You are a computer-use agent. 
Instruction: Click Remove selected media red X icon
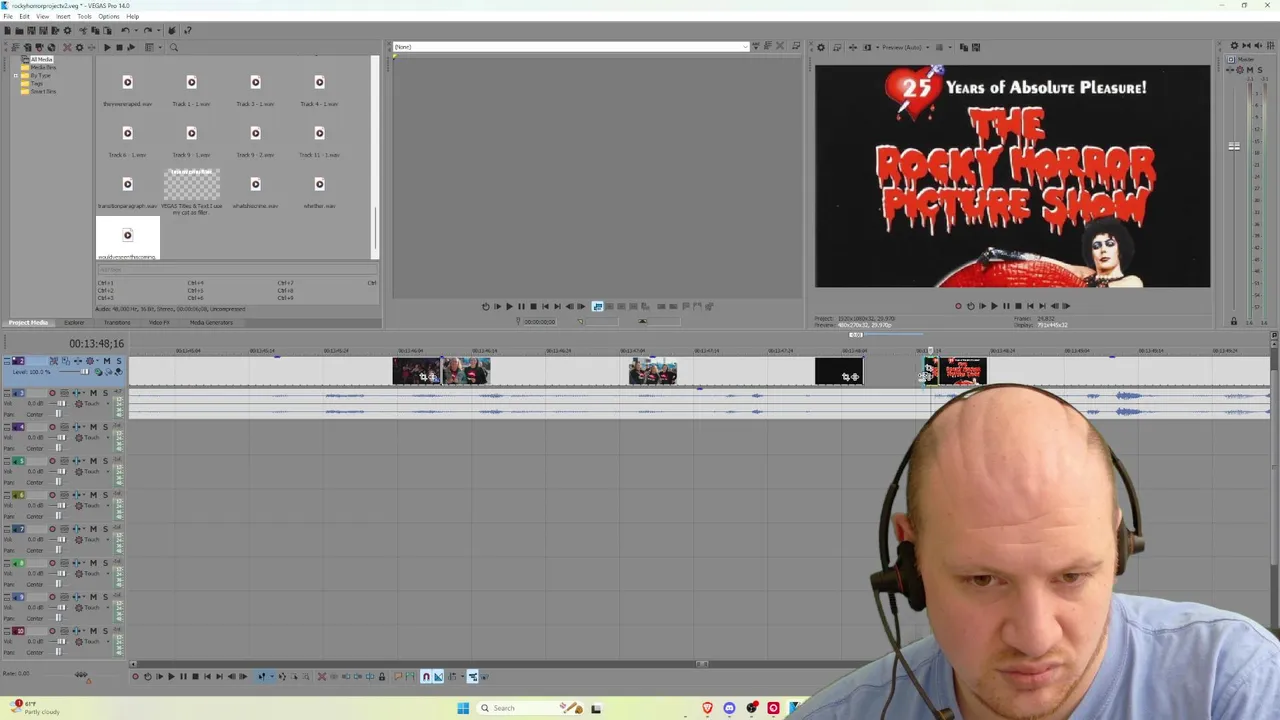click(68, 47)
